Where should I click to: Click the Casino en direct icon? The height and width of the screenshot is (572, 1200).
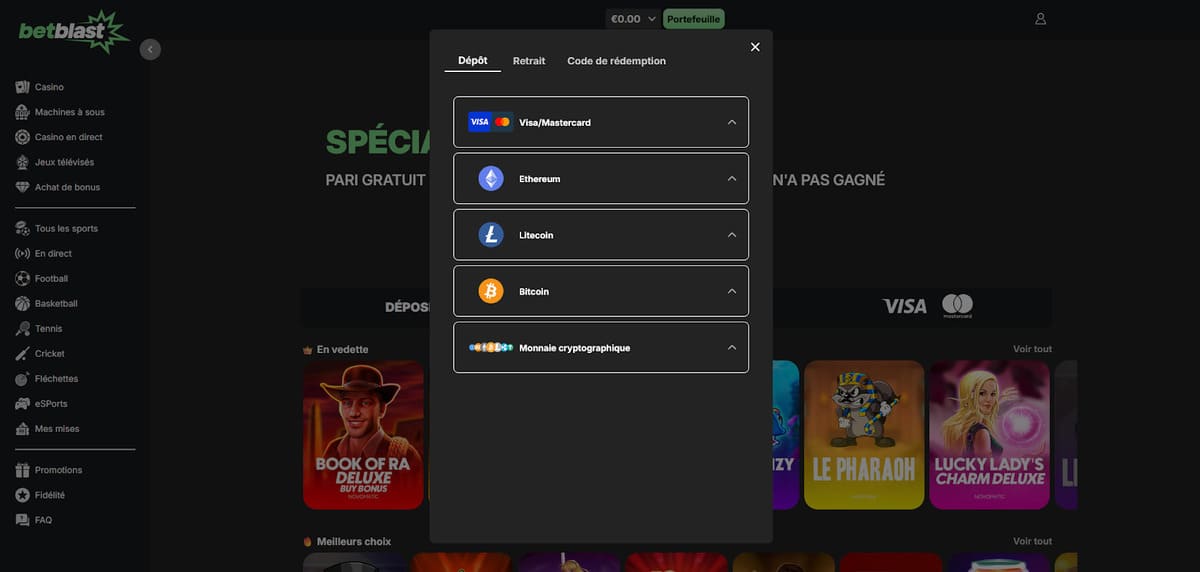point(23,137)
